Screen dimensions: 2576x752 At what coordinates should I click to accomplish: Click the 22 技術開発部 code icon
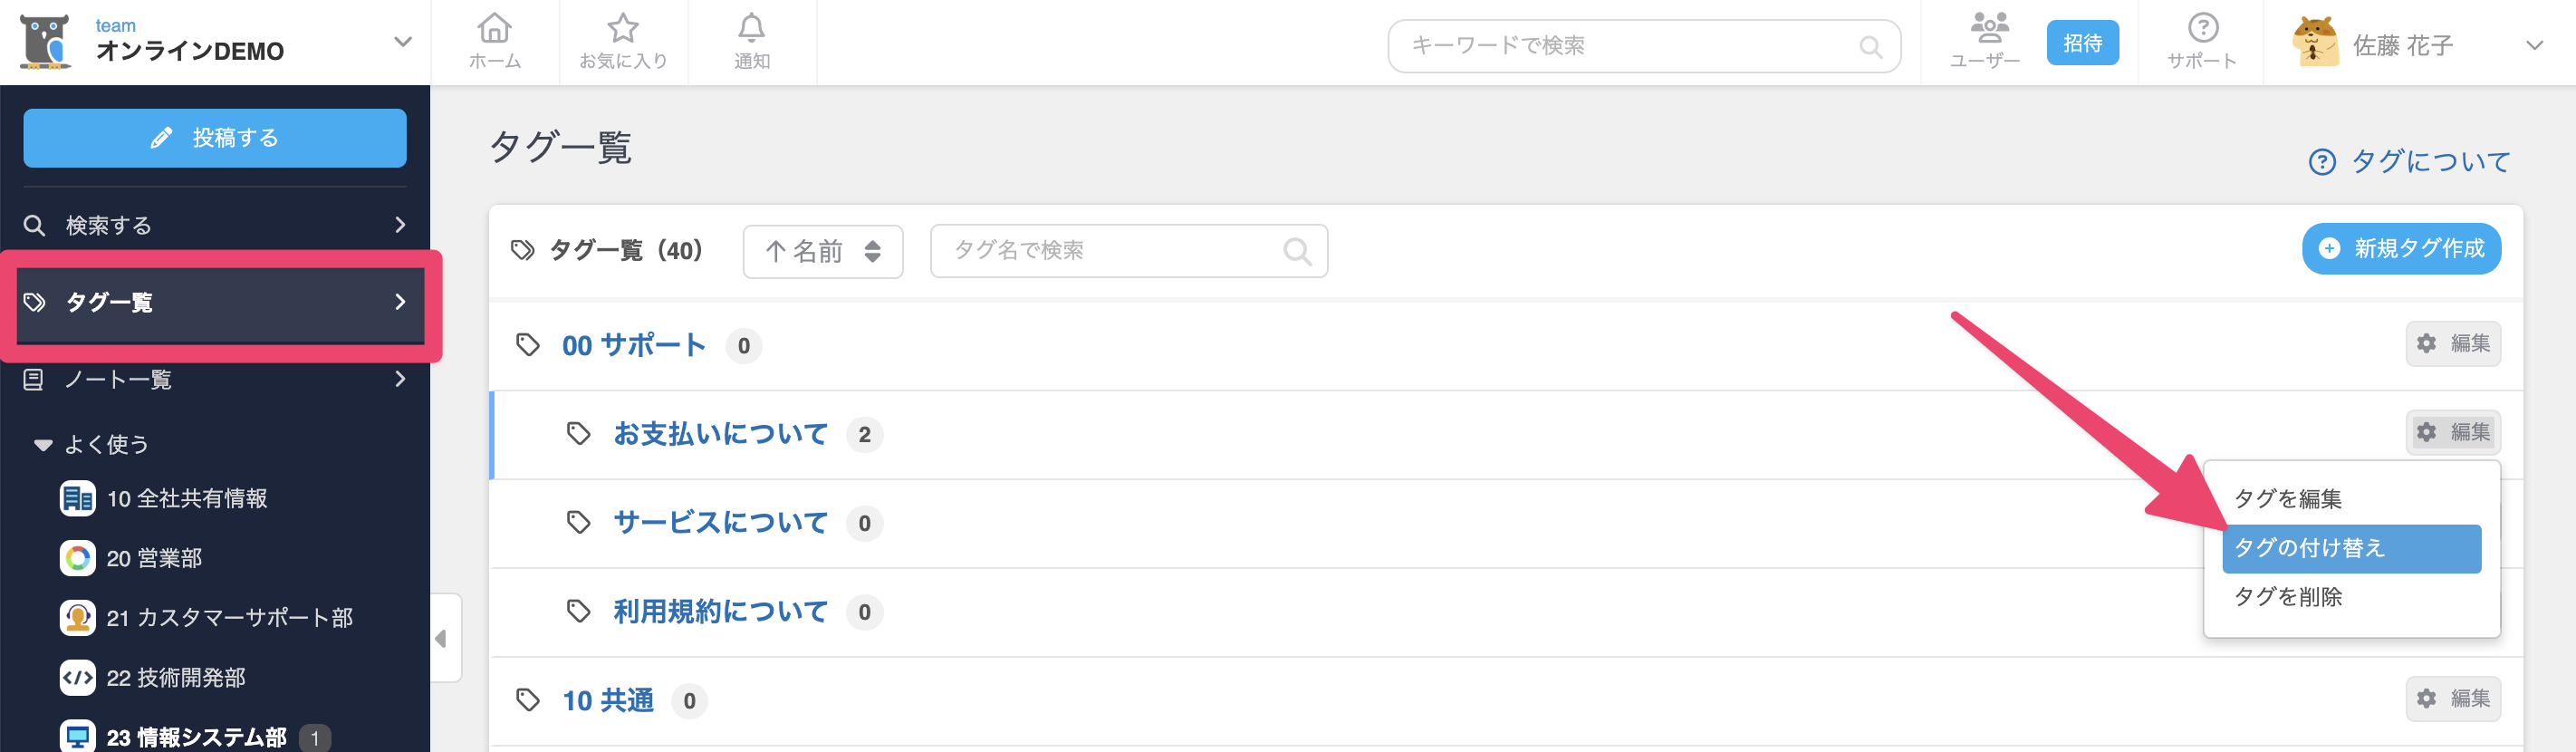click(x=77, y=677)
